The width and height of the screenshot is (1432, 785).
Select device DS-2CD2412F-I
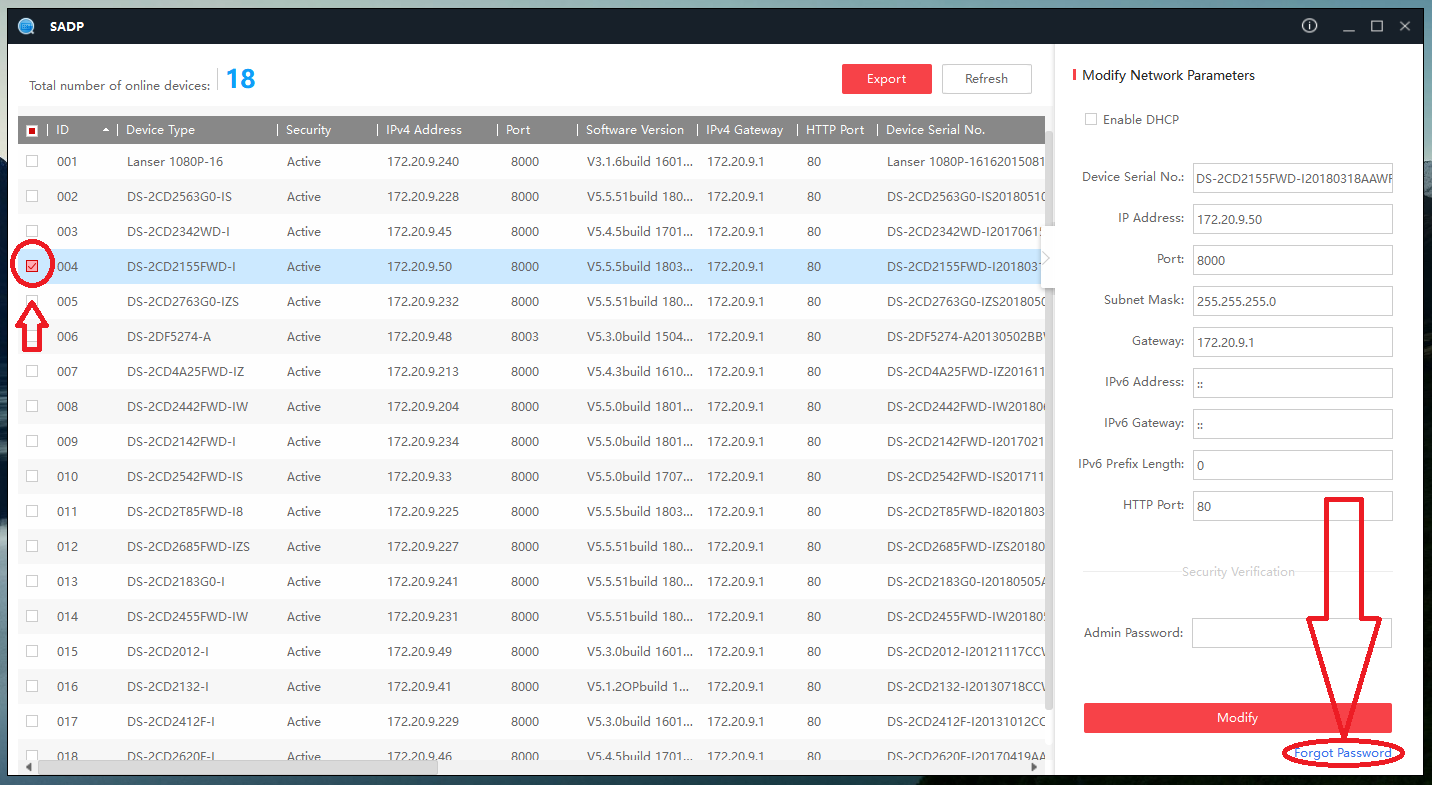[x=170, y=721]
